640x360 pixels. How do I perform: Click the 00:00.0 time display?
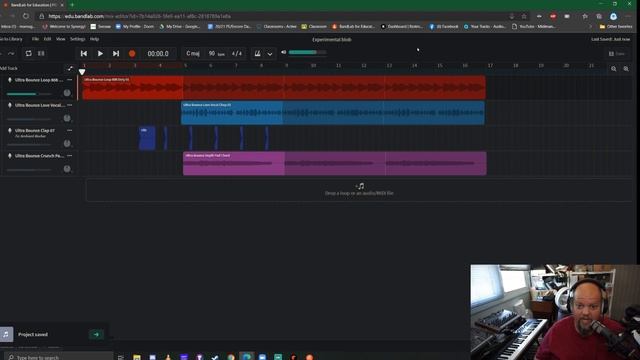tap(158, 53)
